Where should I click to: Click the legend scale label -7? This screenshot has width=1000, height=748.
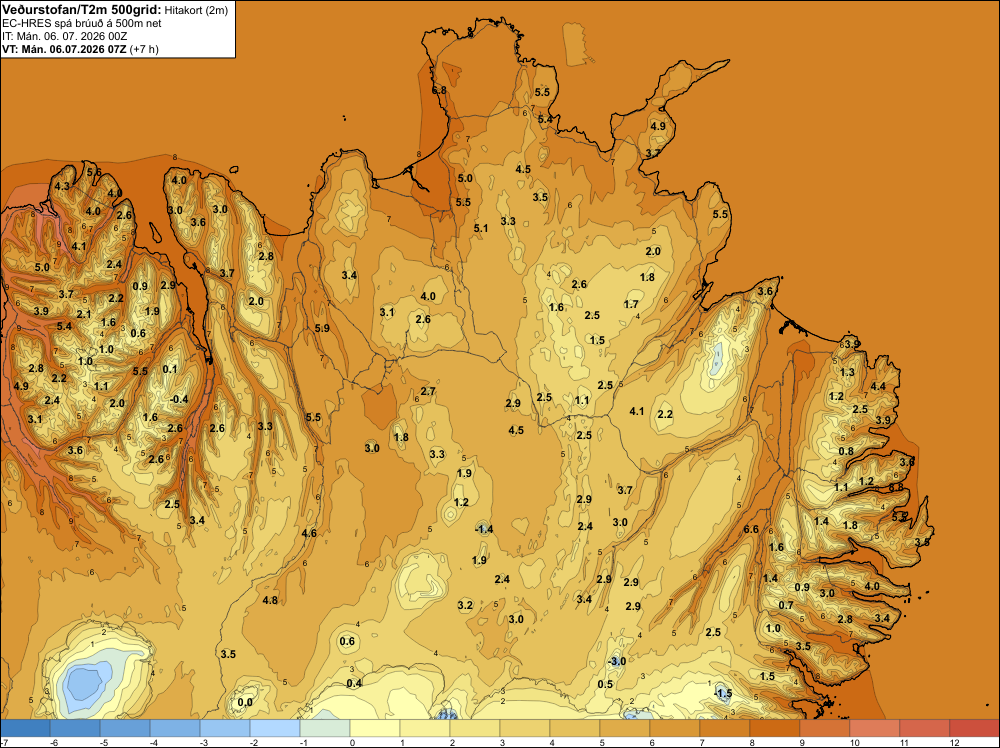tap(5, 743)
